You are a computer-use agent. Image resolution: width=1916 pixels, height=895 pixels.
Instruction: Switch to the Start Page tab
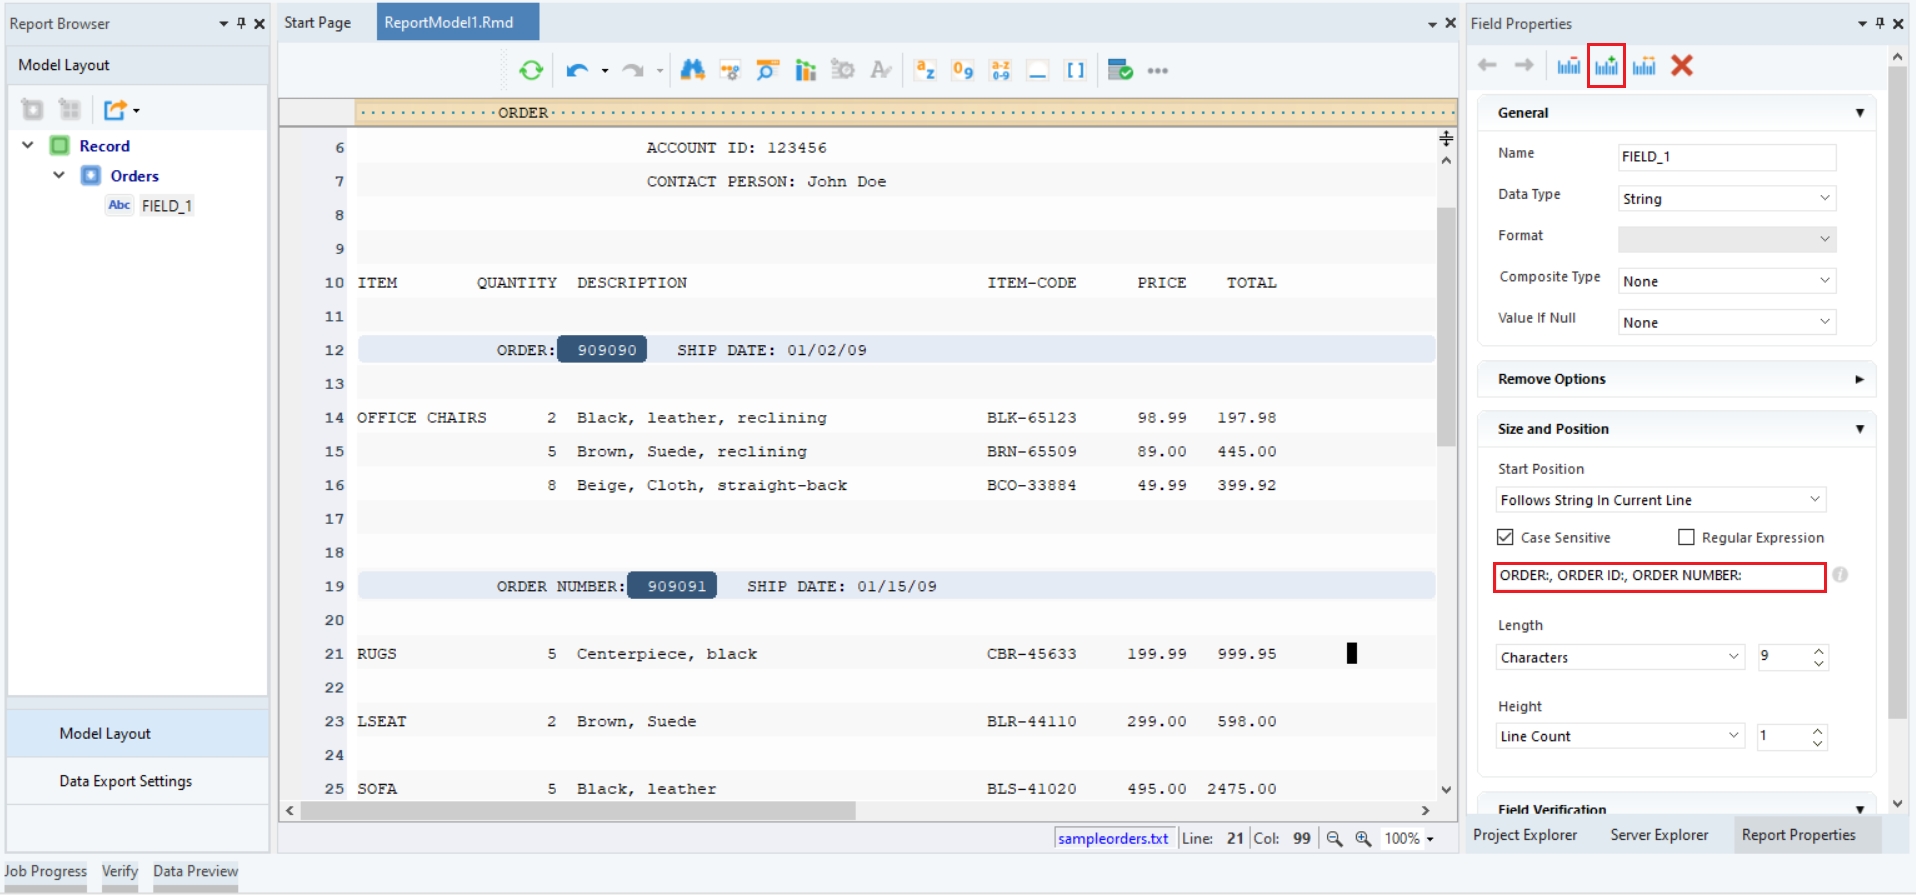(317, 22)
